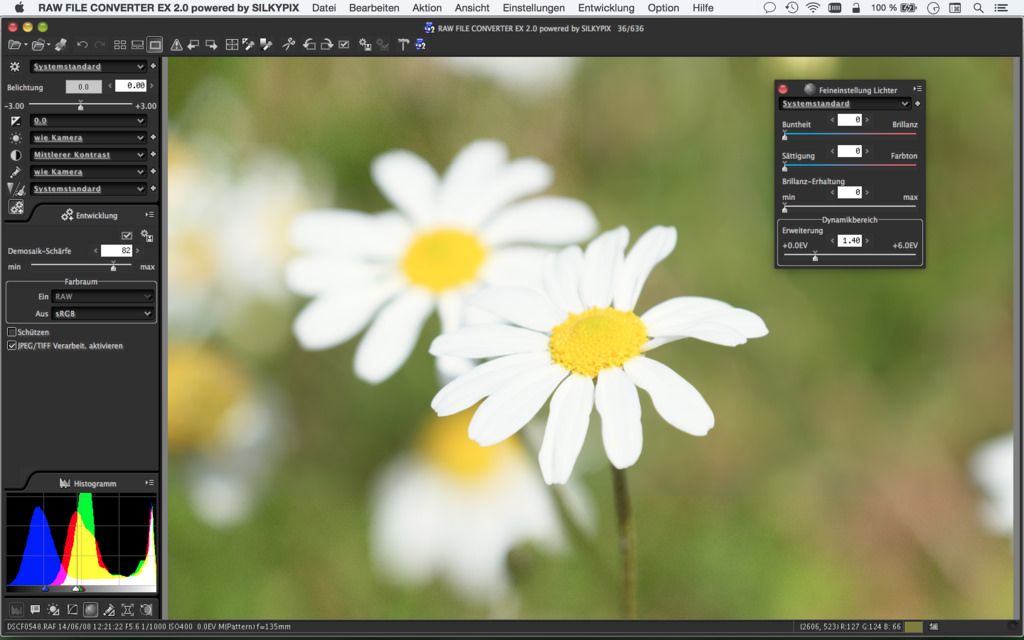Screen dimensions: 1024x640
Task: Click the checkmark mark-image toolbar icon
Action: 344,45
